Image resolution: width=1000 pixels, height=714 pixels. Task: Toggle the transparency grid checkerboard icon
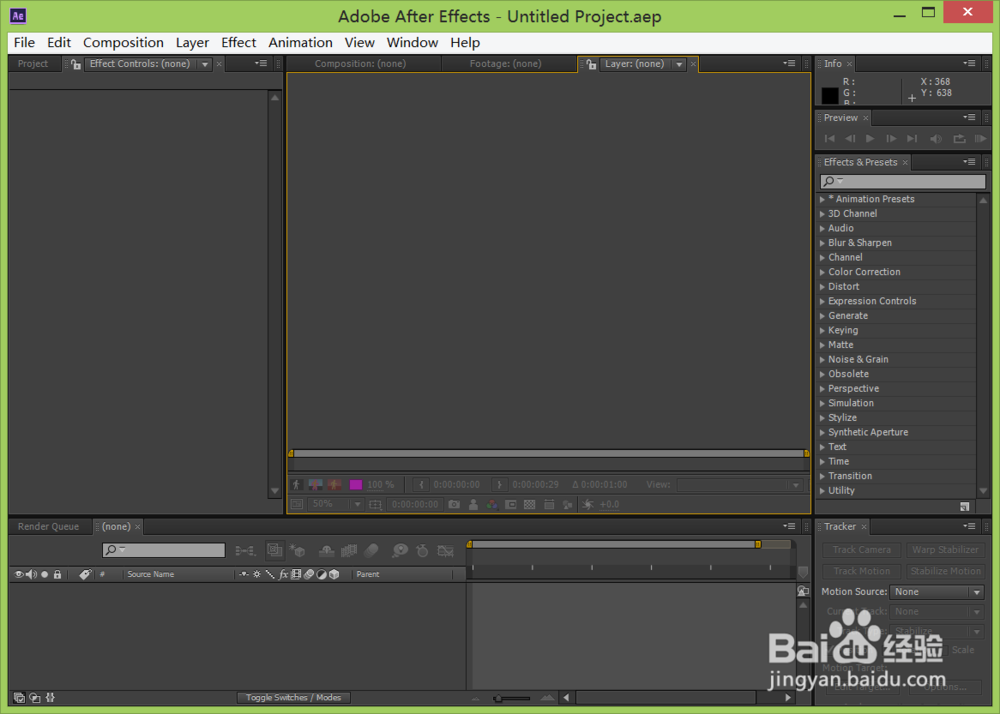529,504
